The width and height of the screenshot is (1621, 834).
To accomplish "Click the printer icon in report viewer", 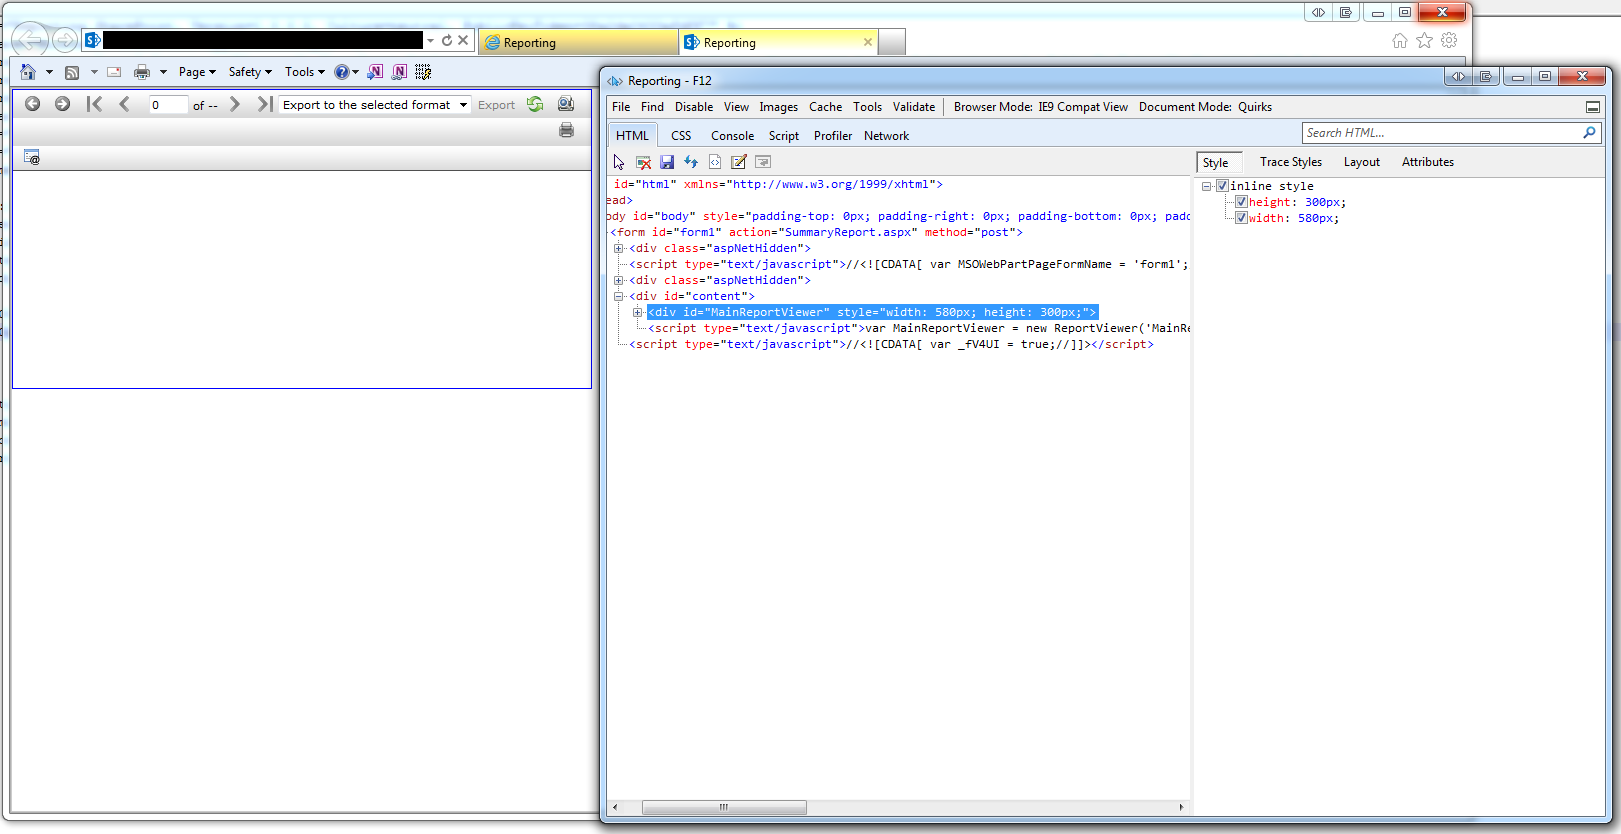I will (x=566, y=130).
